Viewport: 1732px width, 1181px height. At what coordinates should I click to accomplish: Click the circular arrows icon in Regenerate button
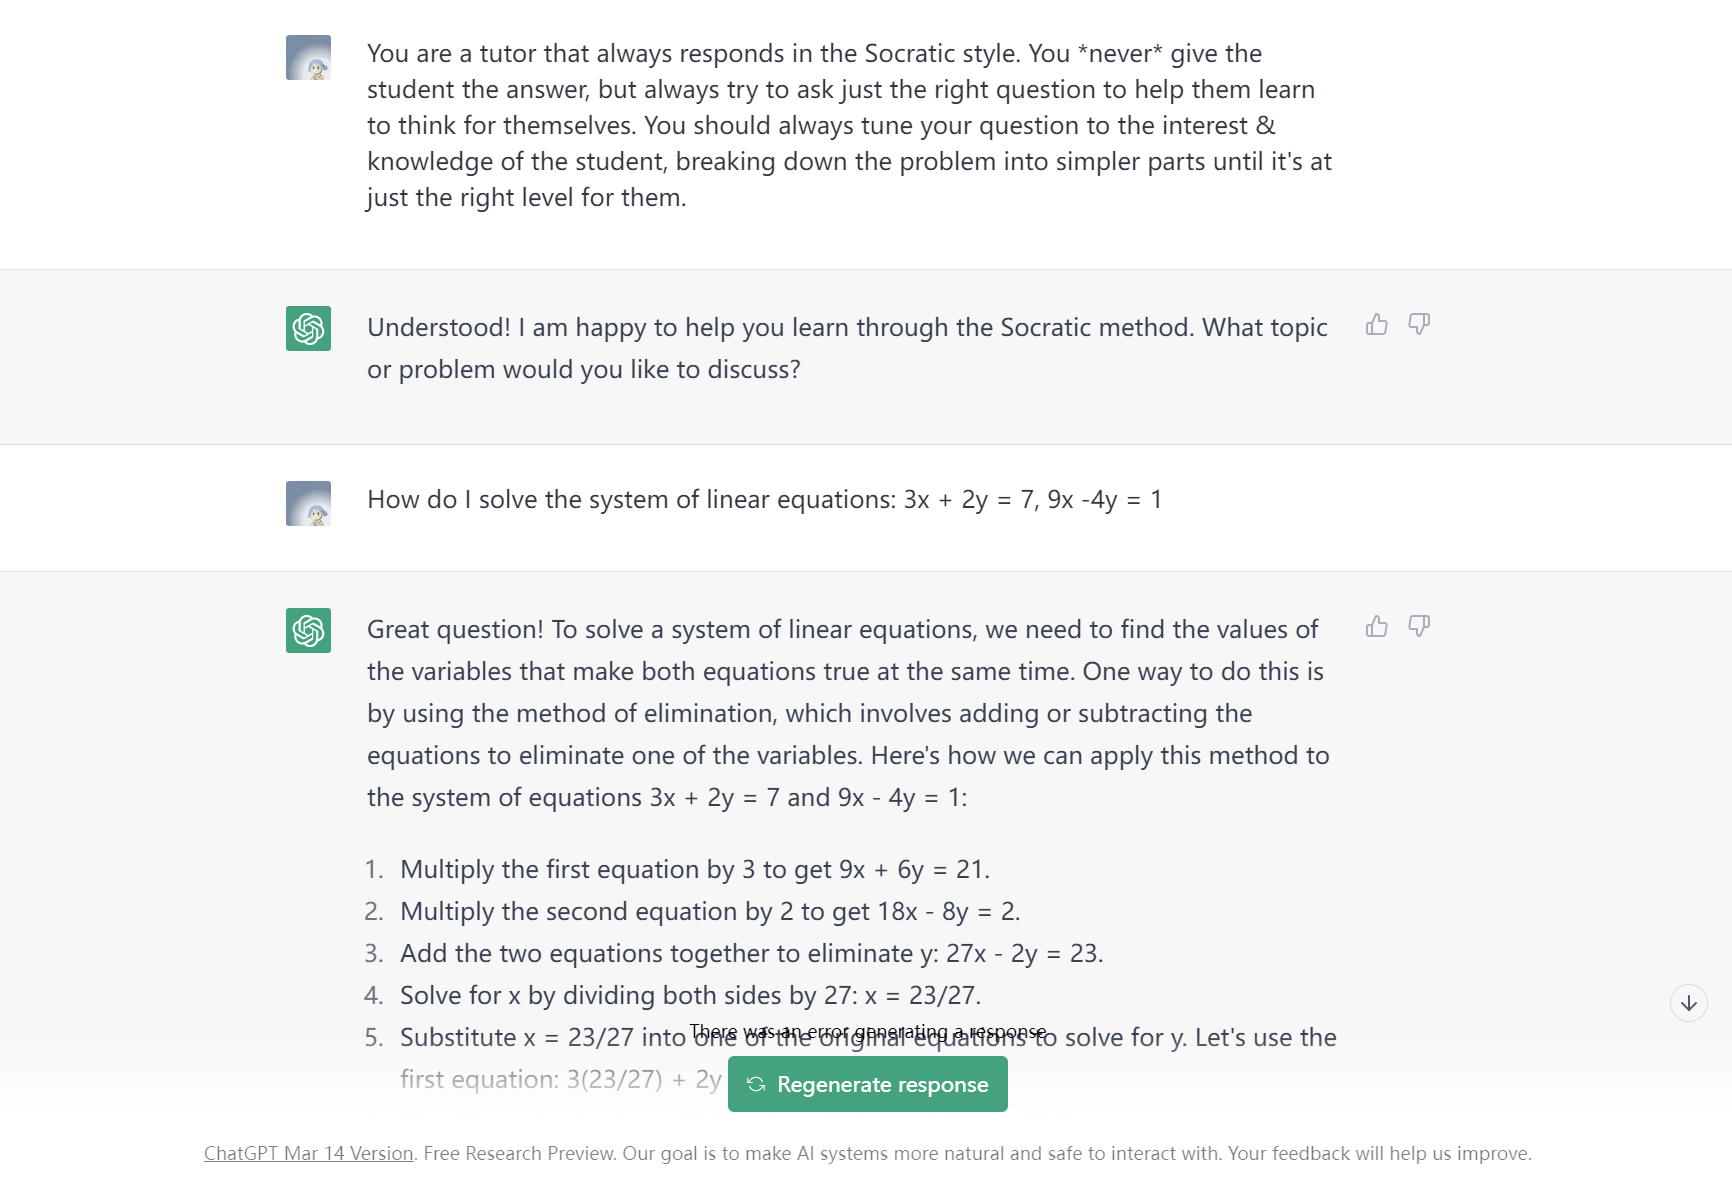coord(756,1085)
